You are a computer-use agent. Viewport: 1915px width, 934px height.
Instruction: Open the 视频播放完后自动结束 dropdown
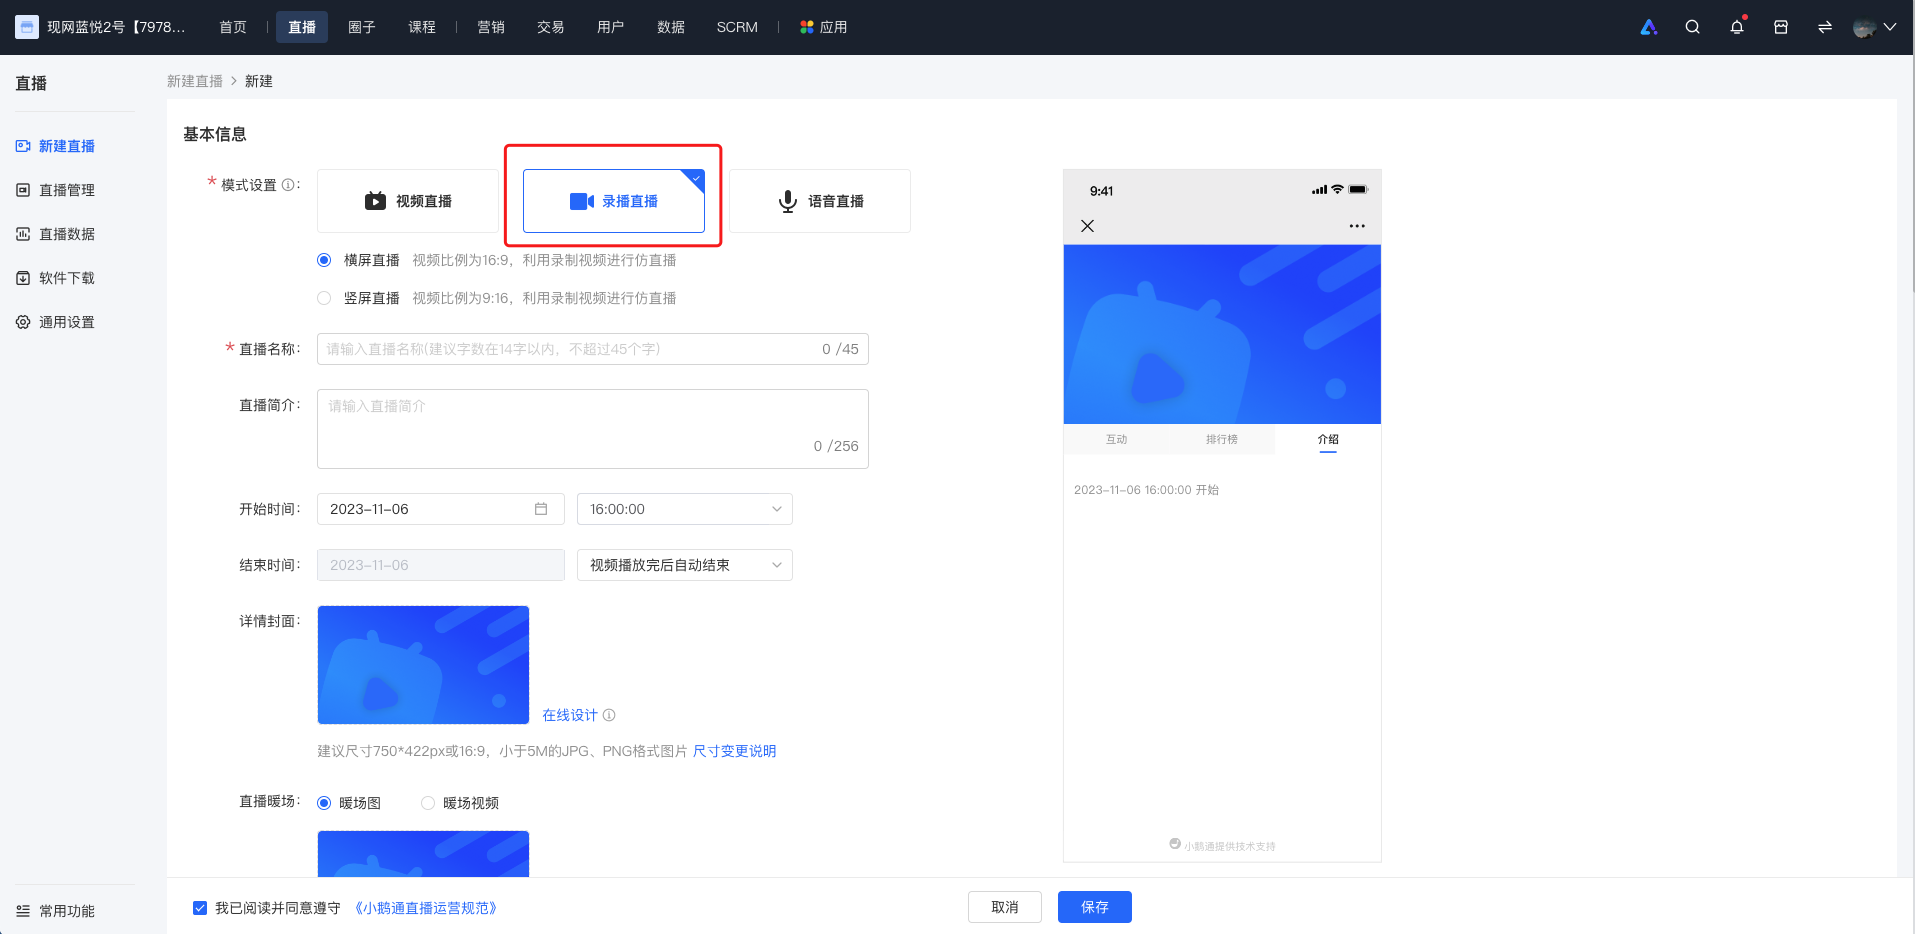pos(685,565)
